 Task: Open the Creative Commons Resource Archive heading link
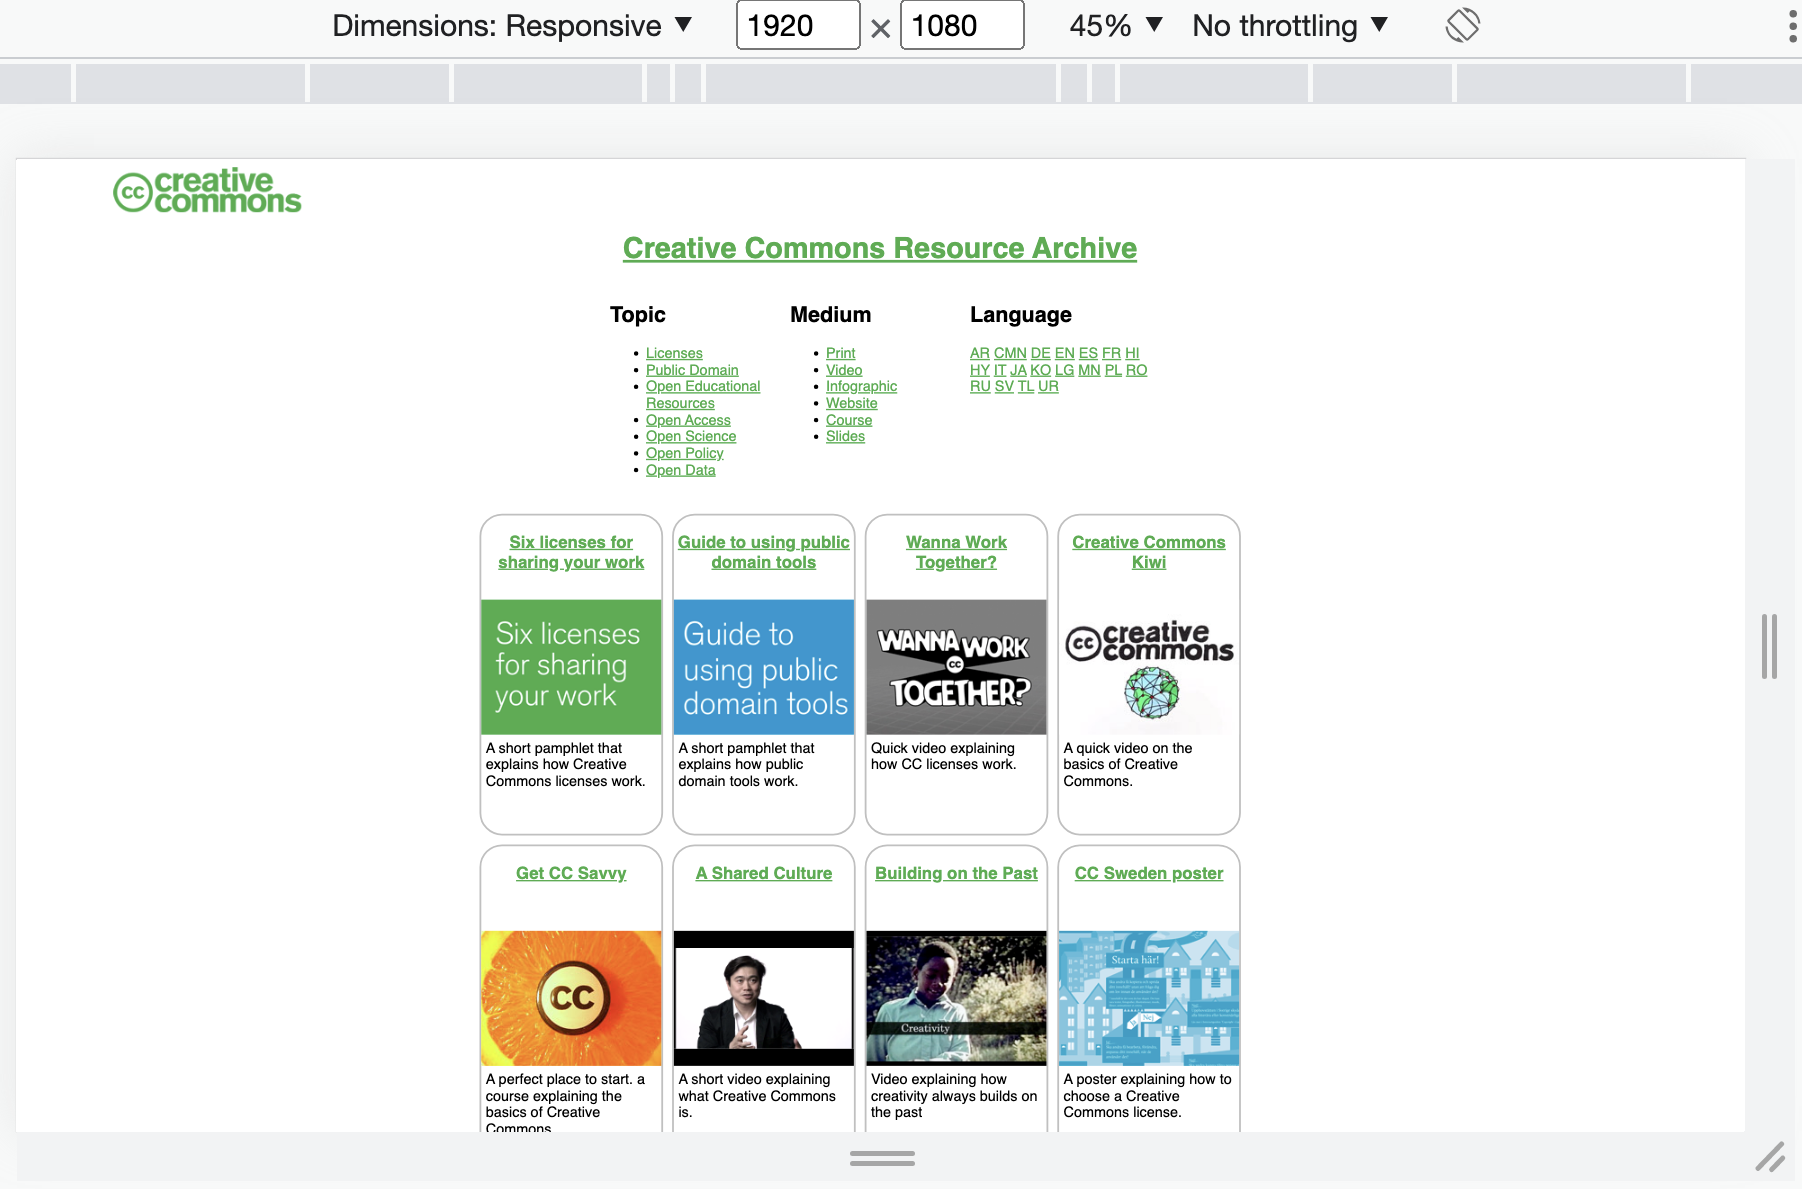880,248
